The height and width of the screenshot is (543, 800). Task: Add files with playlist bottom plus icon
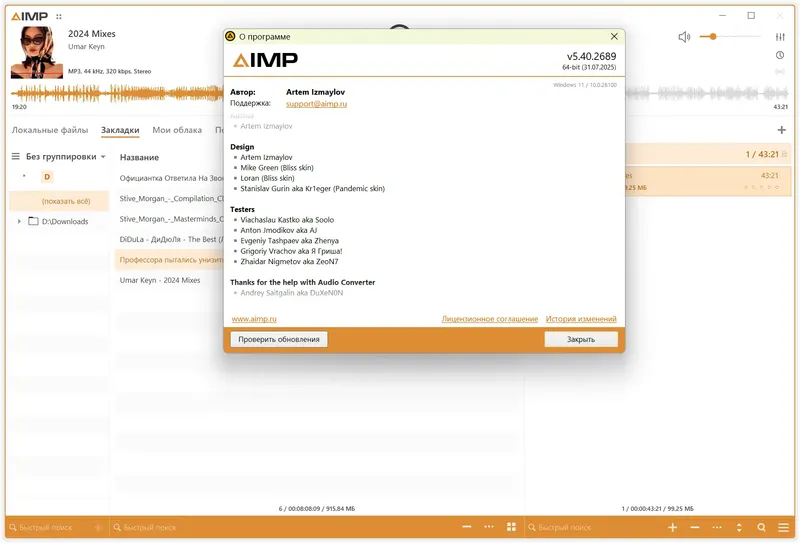coord(672,527)
